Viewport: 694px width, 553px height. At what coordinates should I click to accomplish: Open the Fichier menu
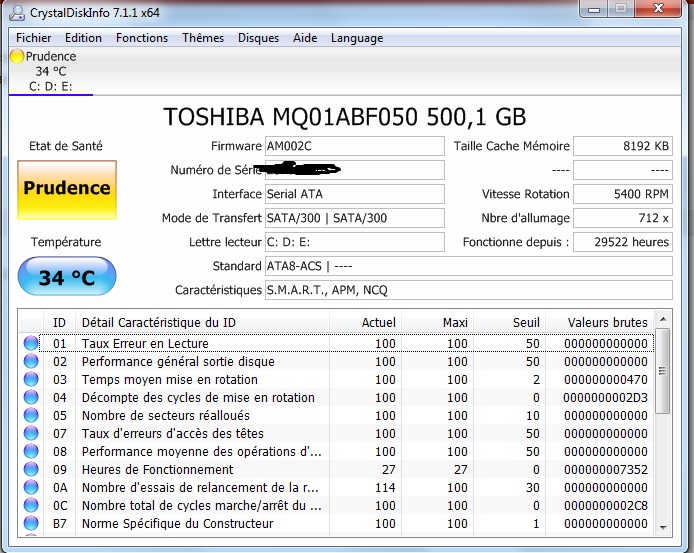(33, 38)
